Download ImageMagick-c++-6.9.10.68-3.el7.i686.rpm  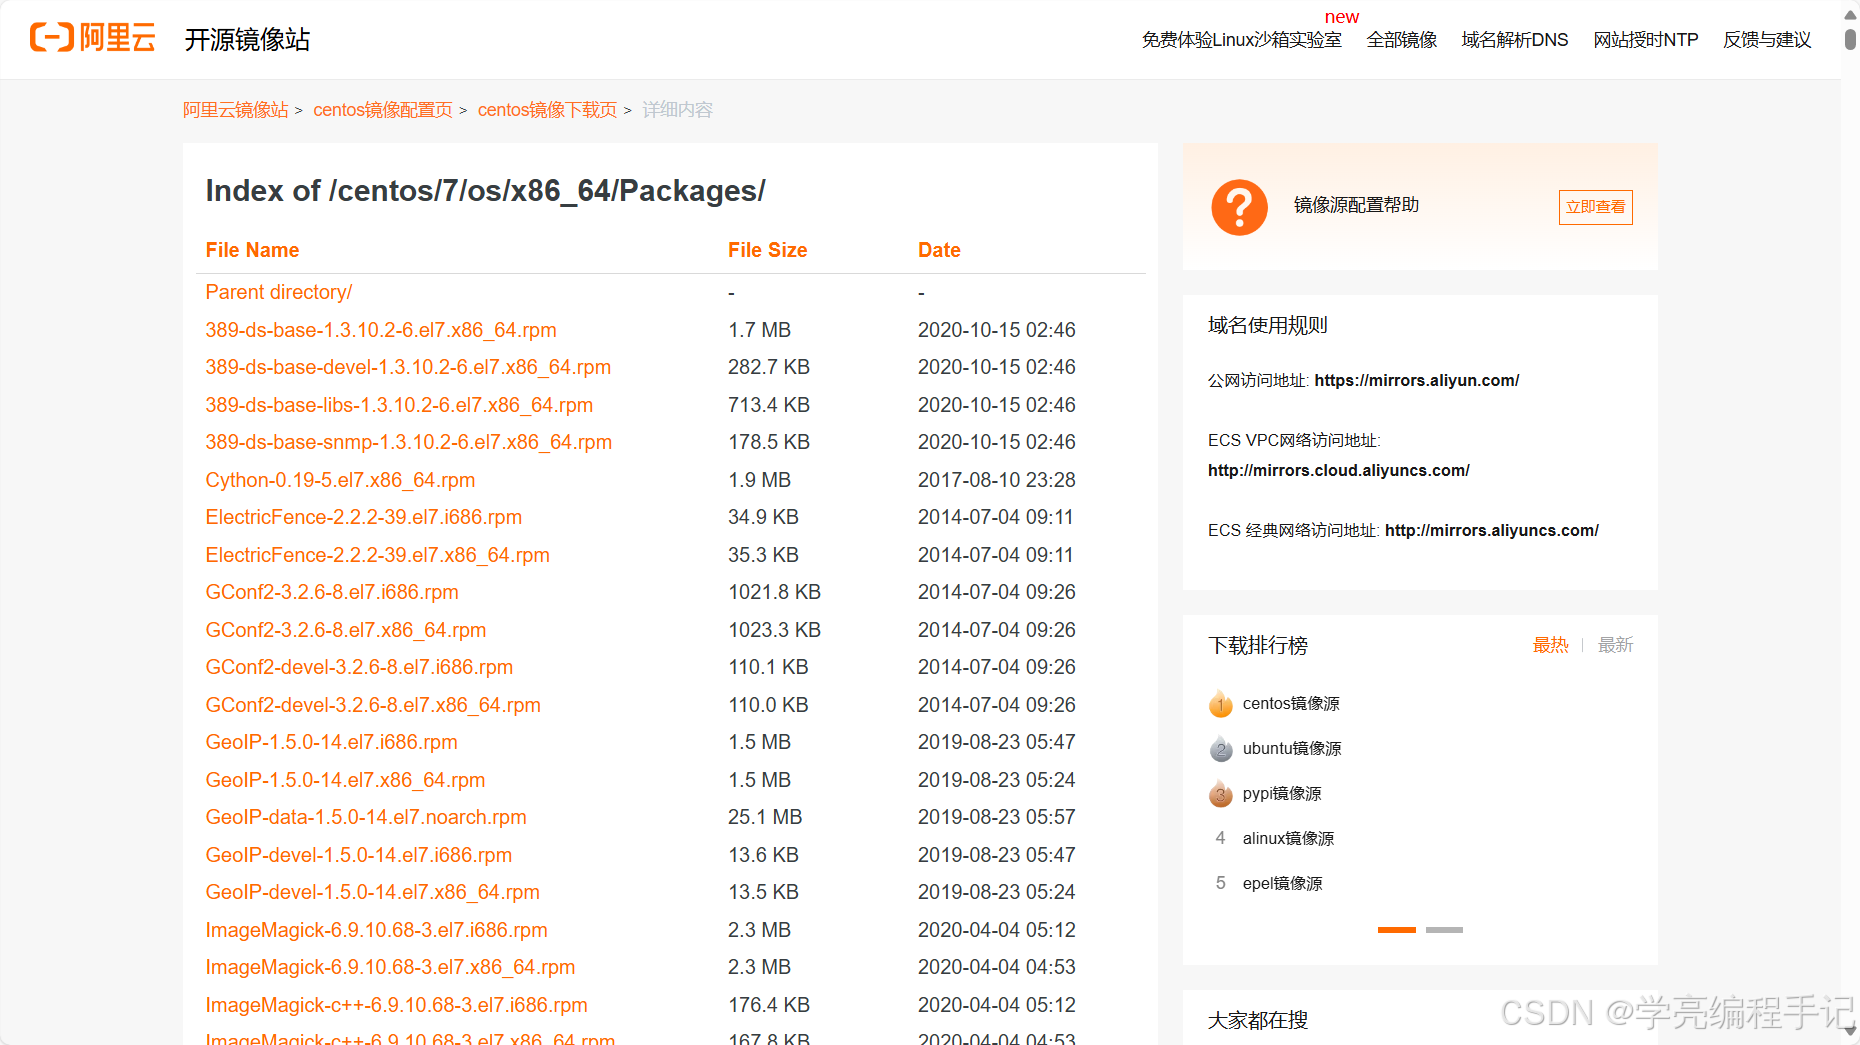[x=396, y=1005]
